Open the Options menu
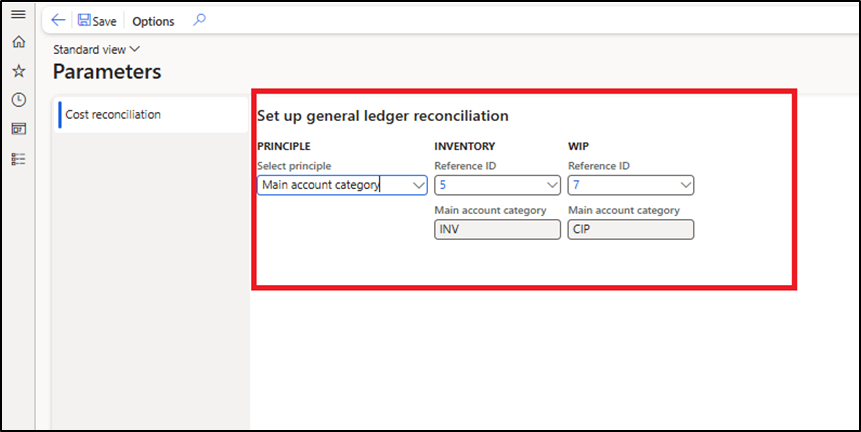Screen dimensions: 861x432 tap(153, 21)
